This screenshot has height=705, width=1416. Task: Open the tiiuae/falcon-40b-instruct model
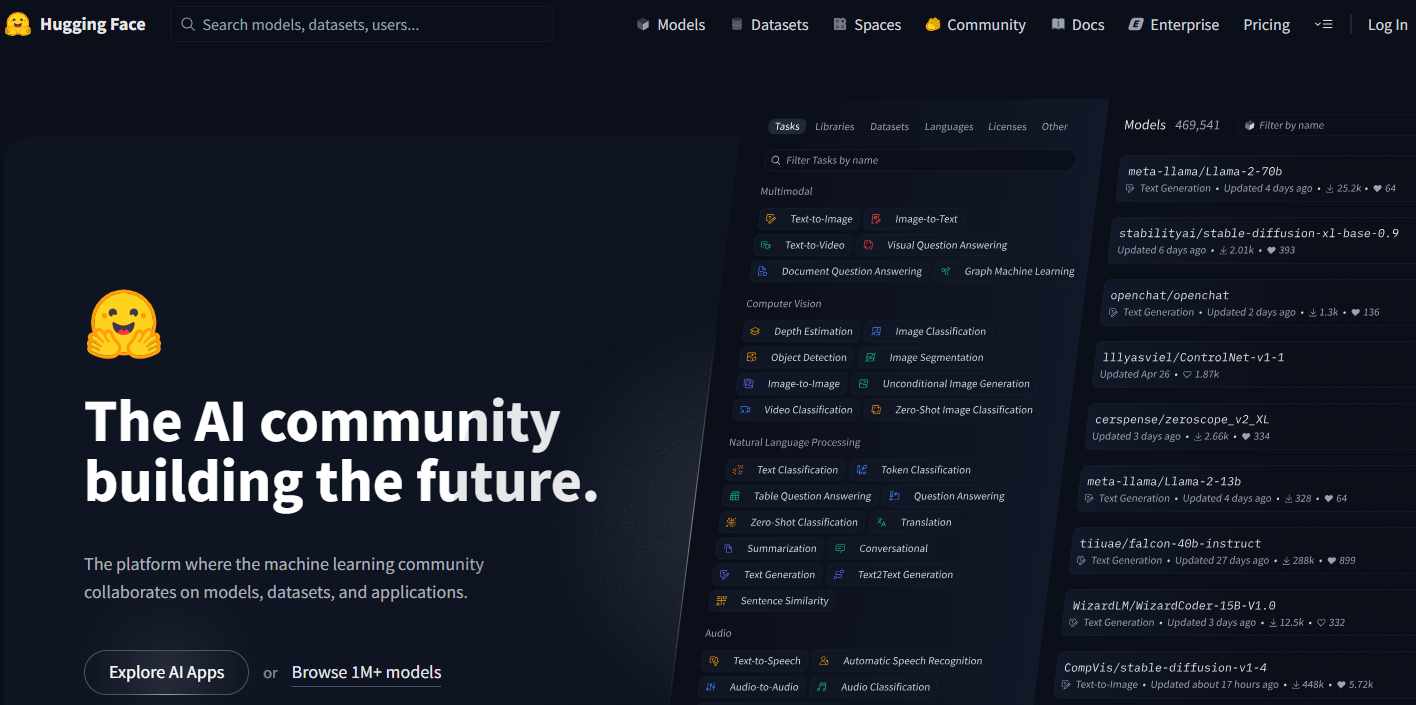click(1243, 551)
